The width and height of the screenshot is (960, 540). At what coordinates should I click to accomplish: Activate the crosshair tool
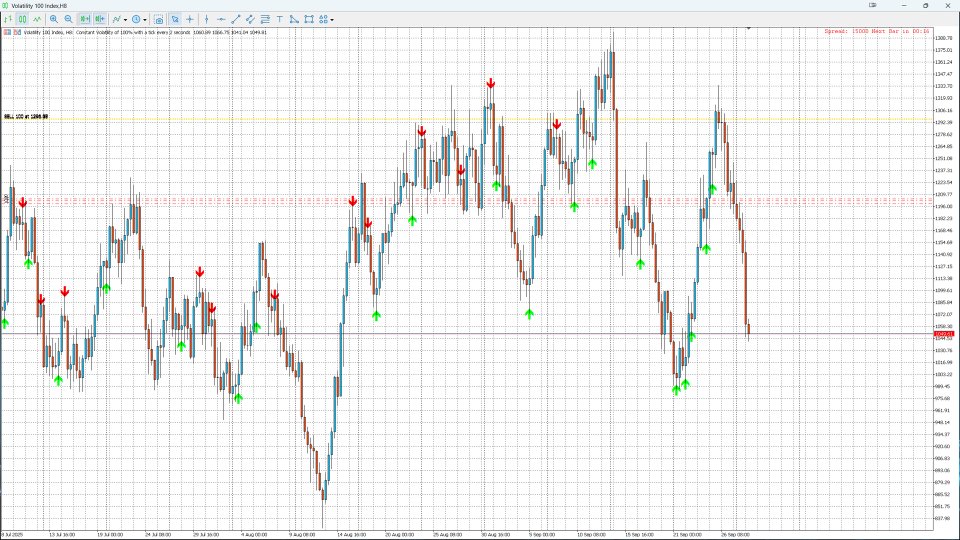pyautogui.click(x=190, y=19)
